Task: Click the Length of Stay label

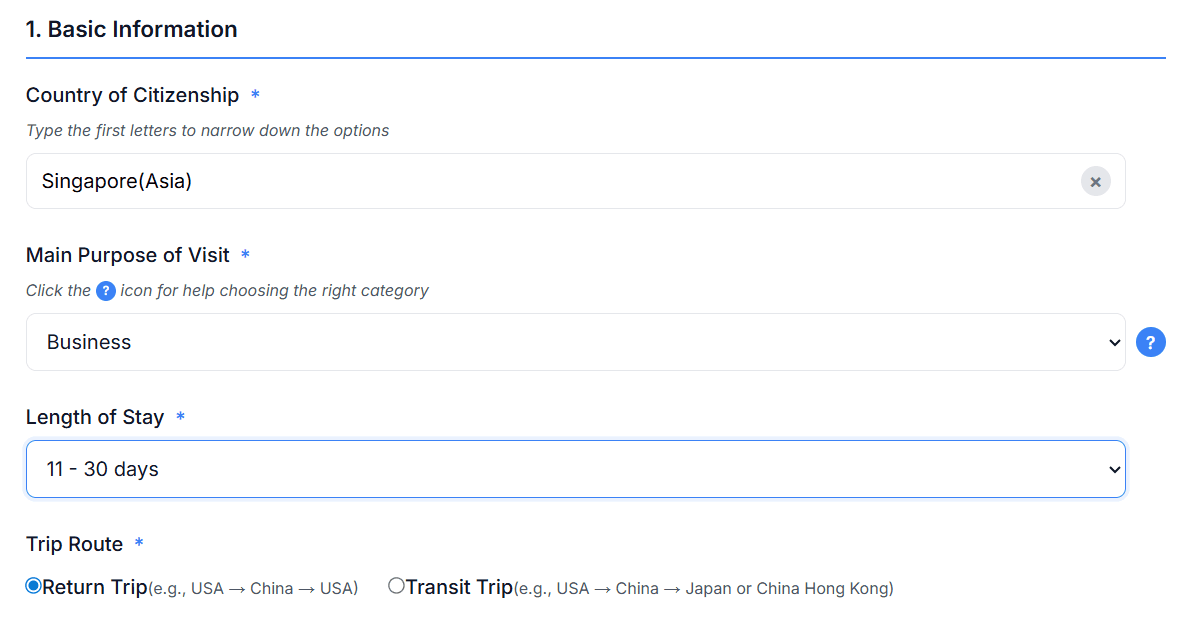Action: [x=95, y=417]
